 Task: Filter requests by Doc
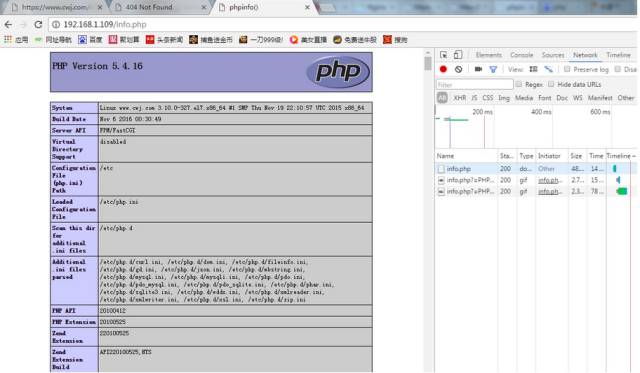coord(562,98)
